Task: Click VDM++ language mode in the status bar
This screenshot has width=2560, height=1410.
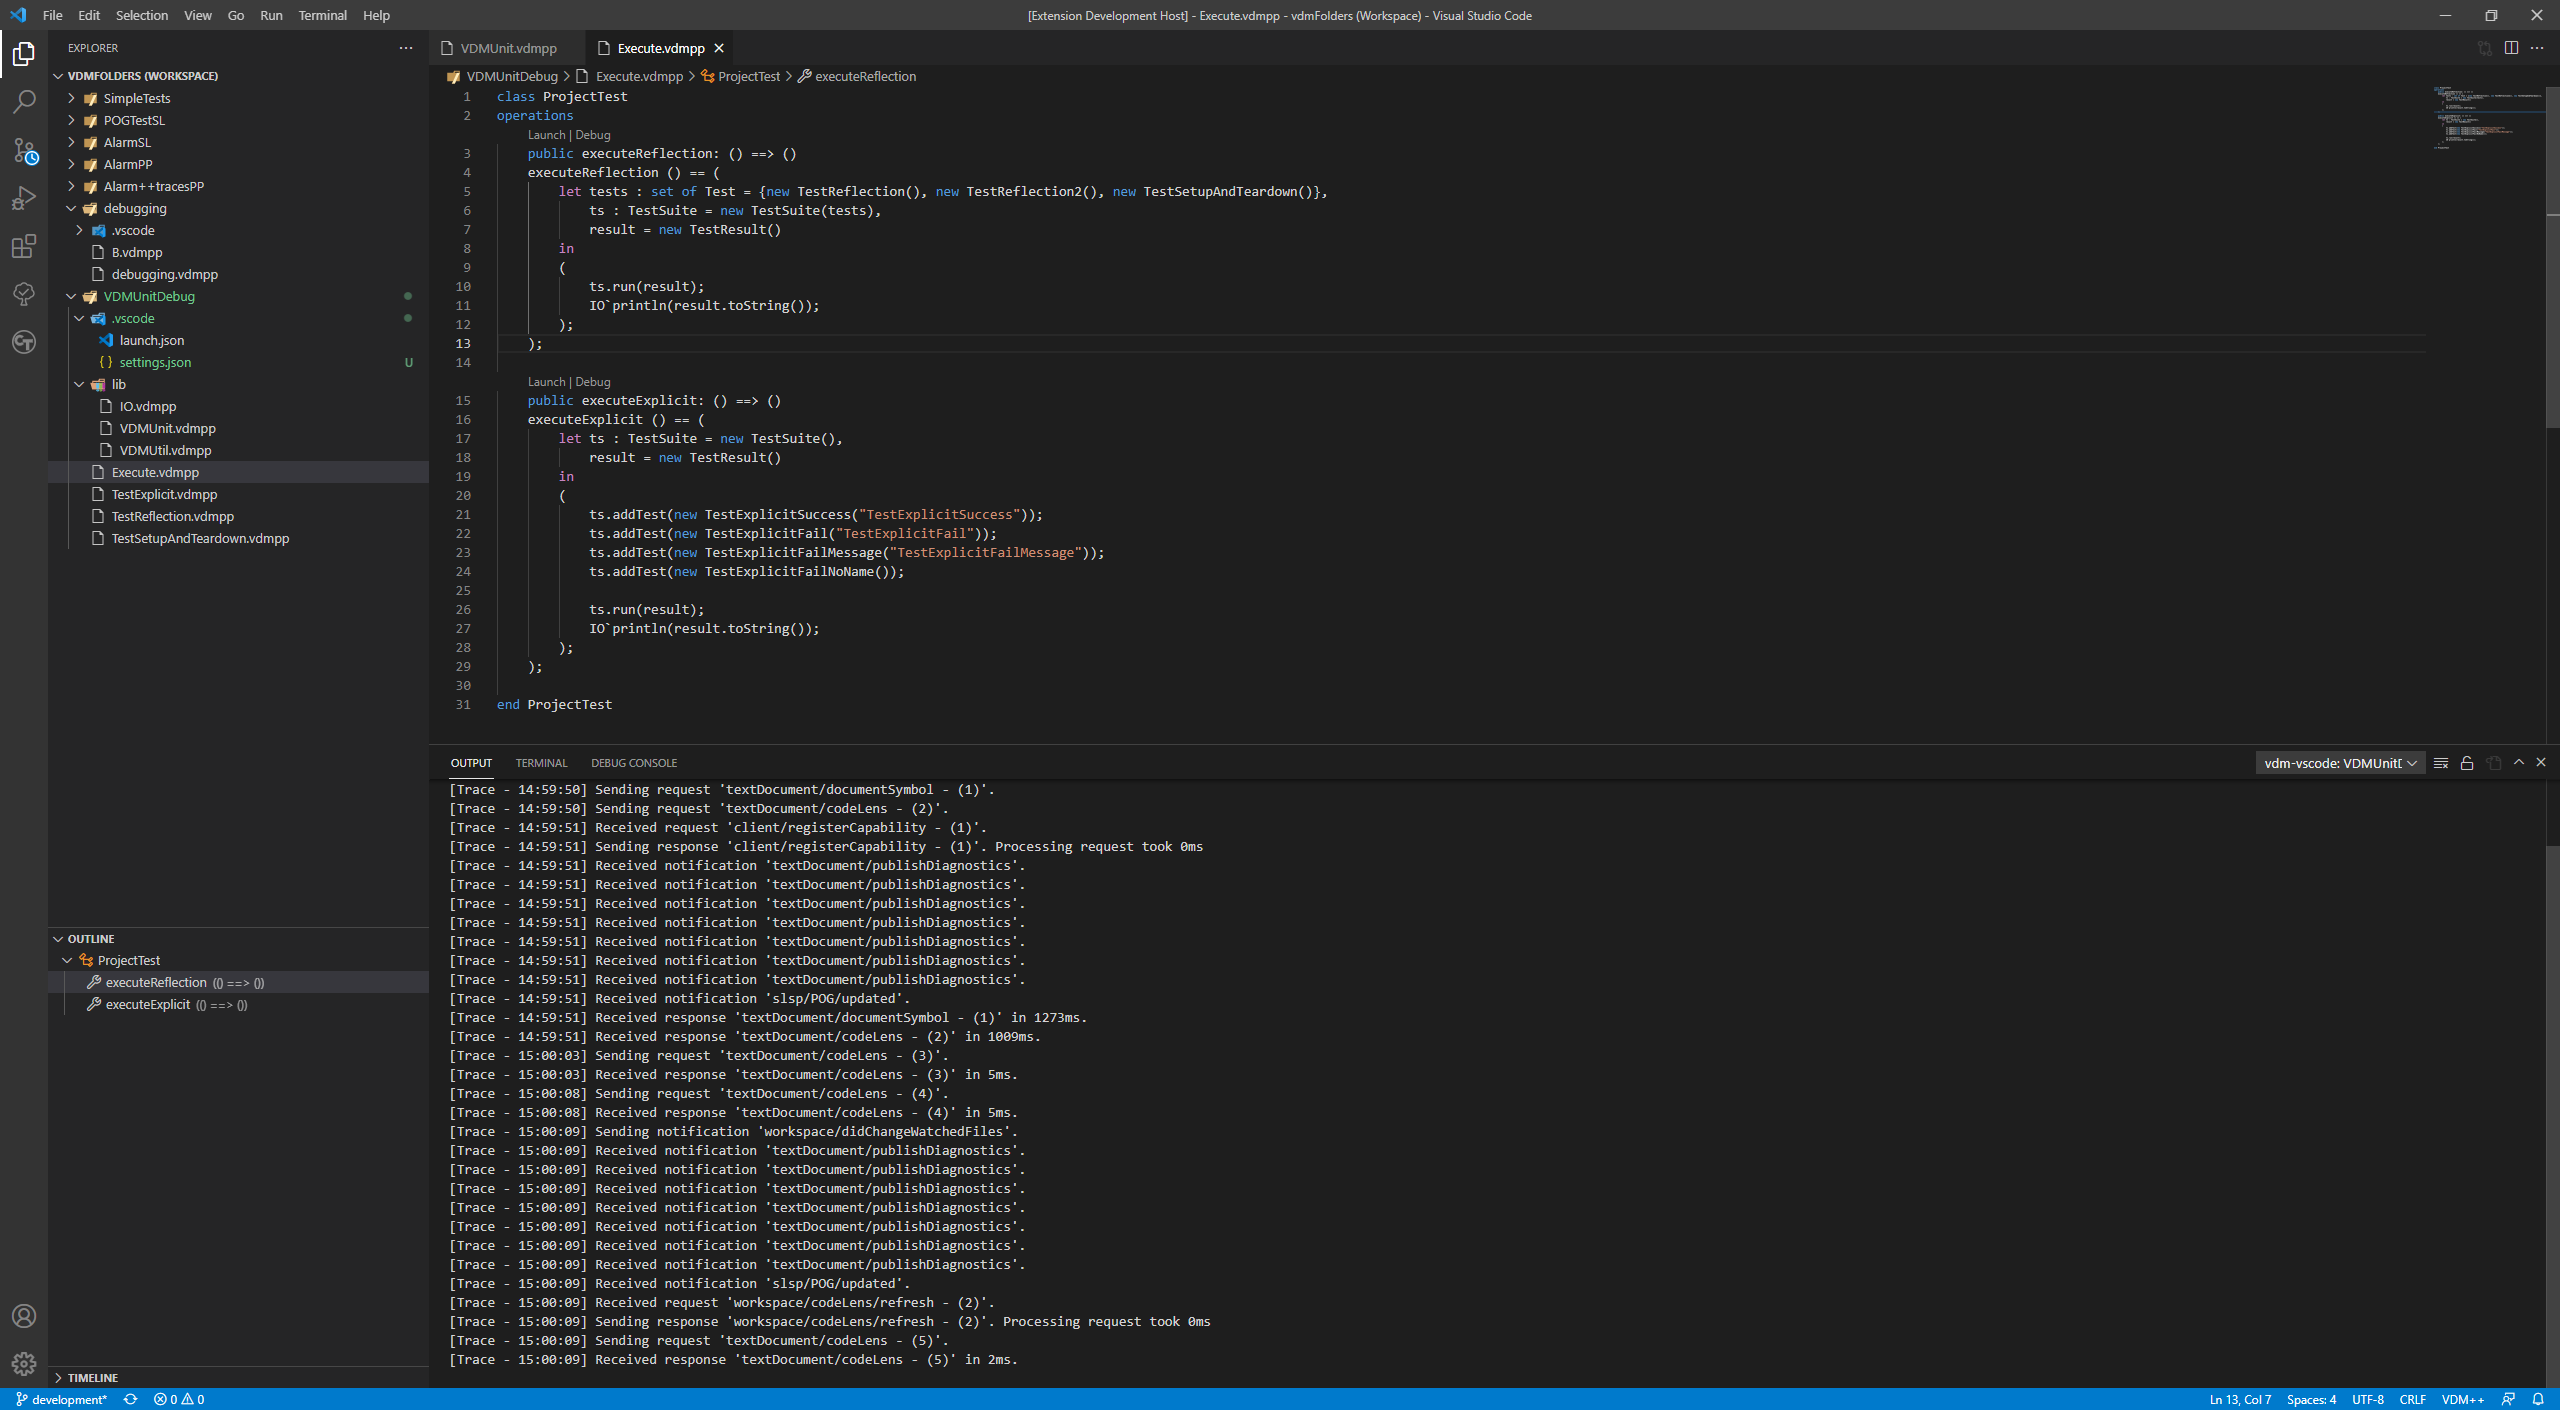Action: tap(2462, 1399)
